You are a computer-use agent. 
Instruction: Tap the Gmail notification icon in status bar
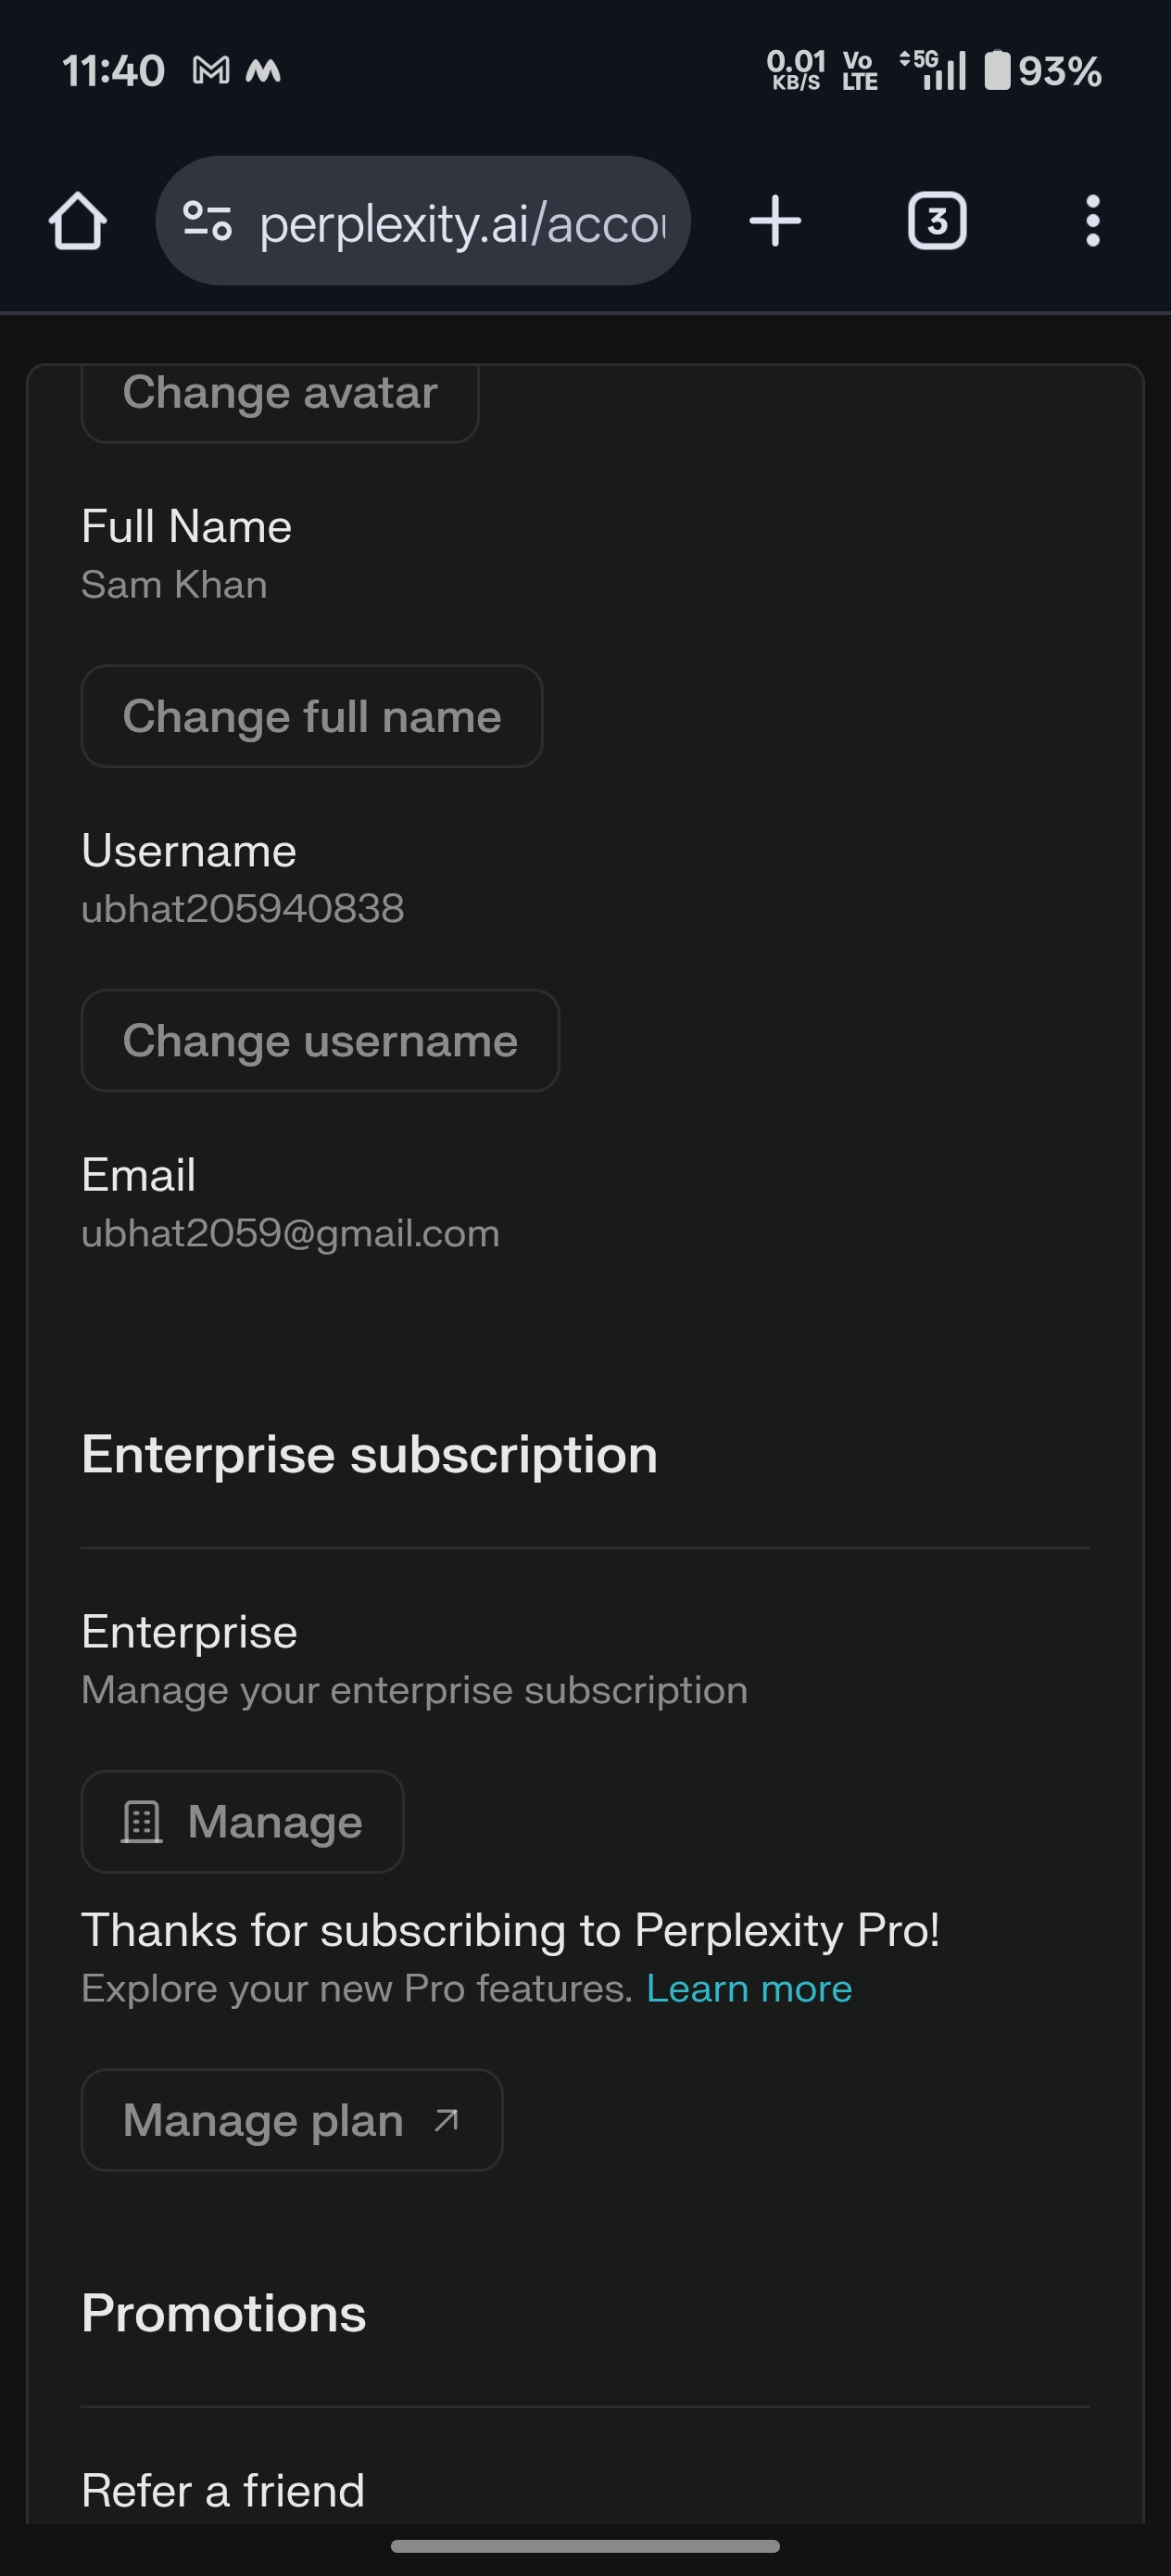pos(211,71)
